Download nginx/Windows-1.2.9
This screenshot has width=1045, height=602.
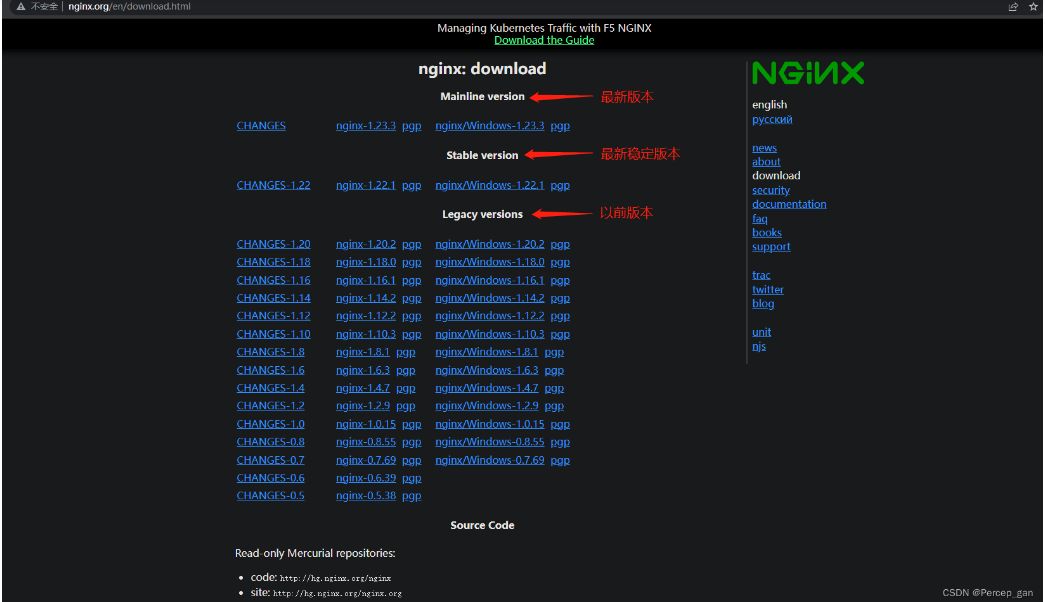pyautogui.click(x=487, y=405)
